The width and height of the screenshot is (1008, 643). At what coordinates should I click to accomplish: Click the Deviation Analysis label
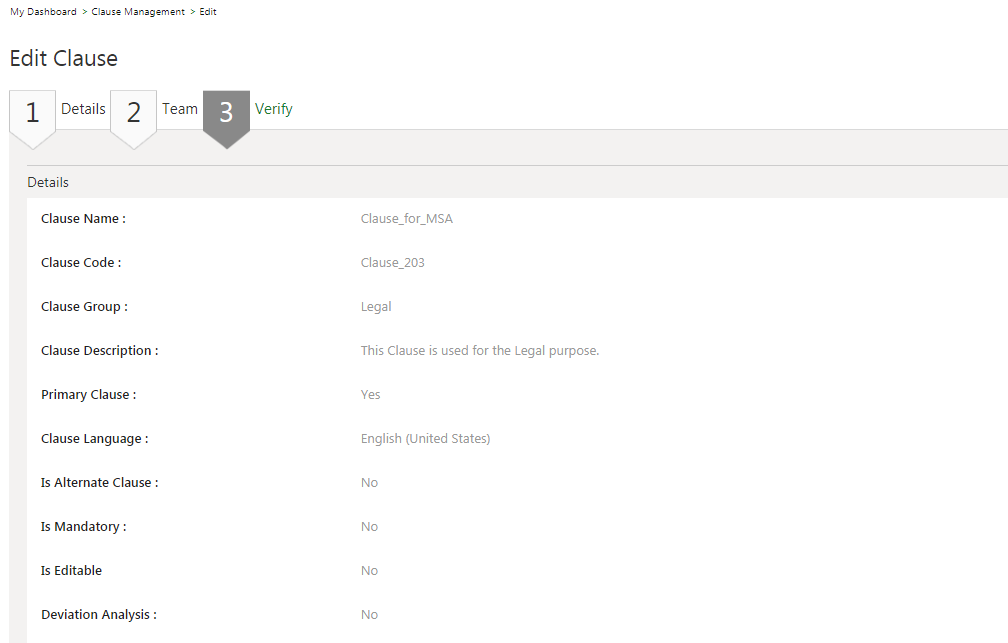[x=98, y=615]
